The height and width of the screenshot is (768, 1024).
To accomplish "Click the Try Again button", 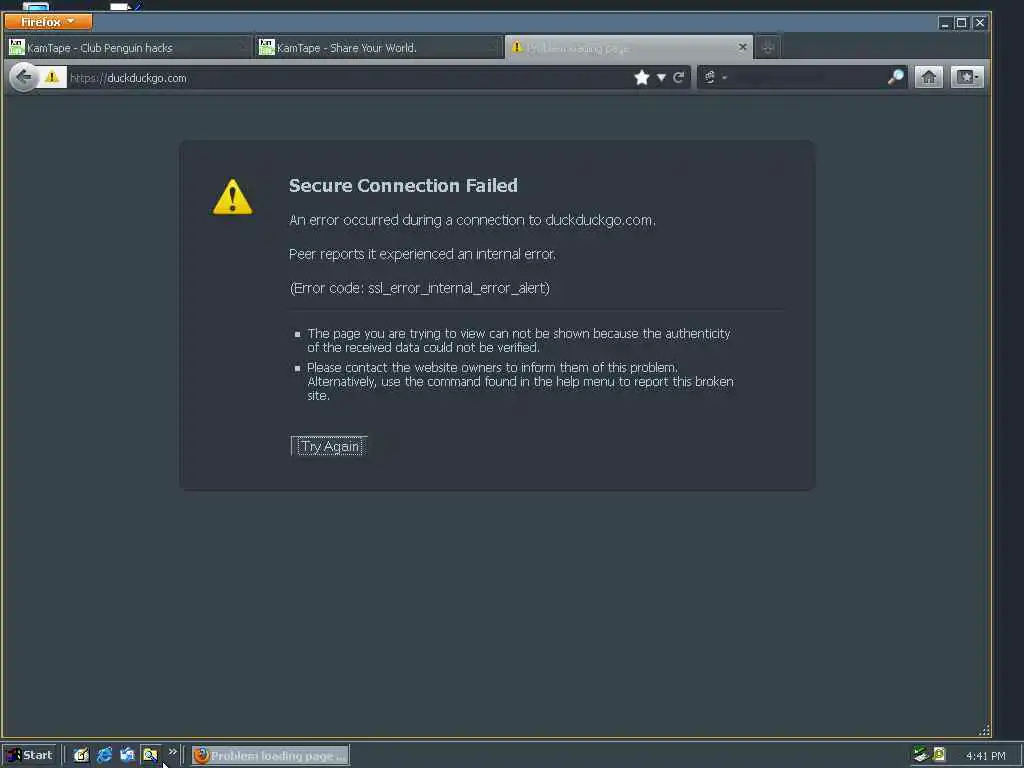I will 329,446.
